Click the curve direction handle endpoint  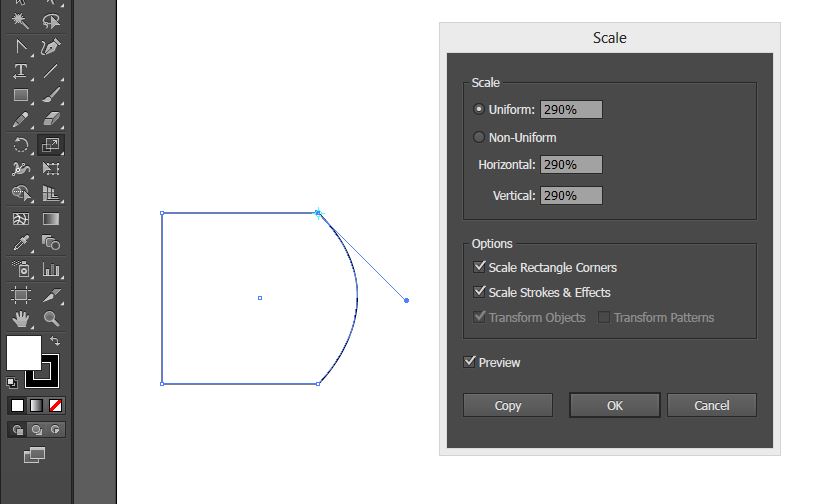pyautogui.click(x=407, y=300)
